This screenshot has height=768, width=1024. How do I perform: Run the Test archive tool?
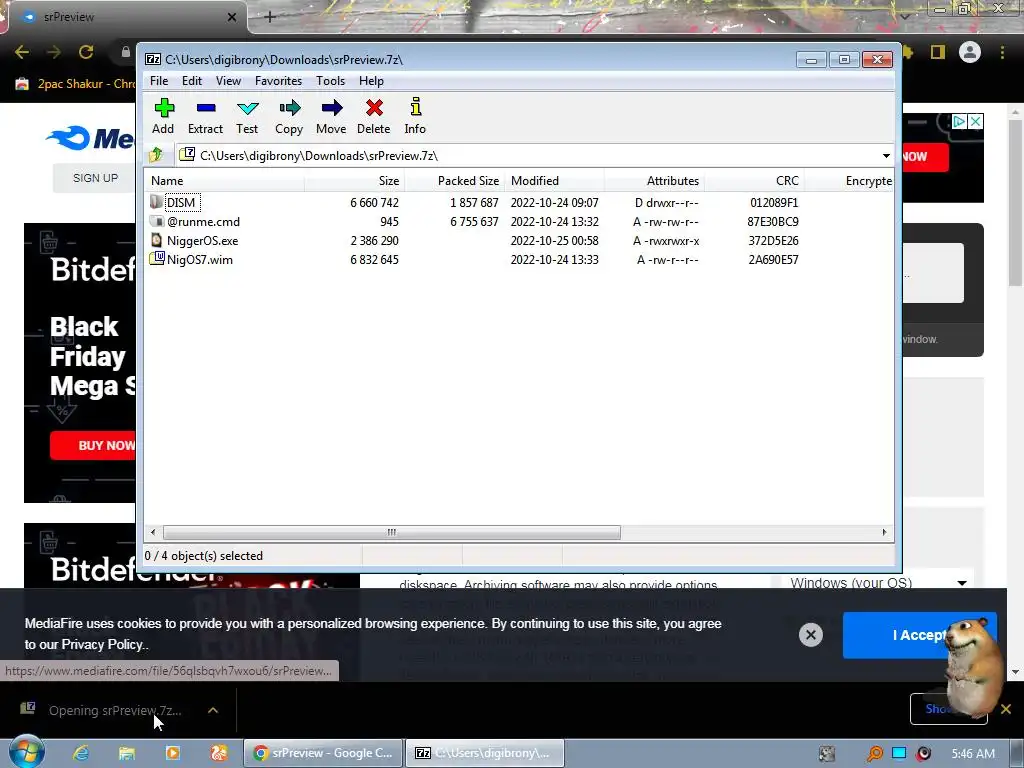coord(248,116)
